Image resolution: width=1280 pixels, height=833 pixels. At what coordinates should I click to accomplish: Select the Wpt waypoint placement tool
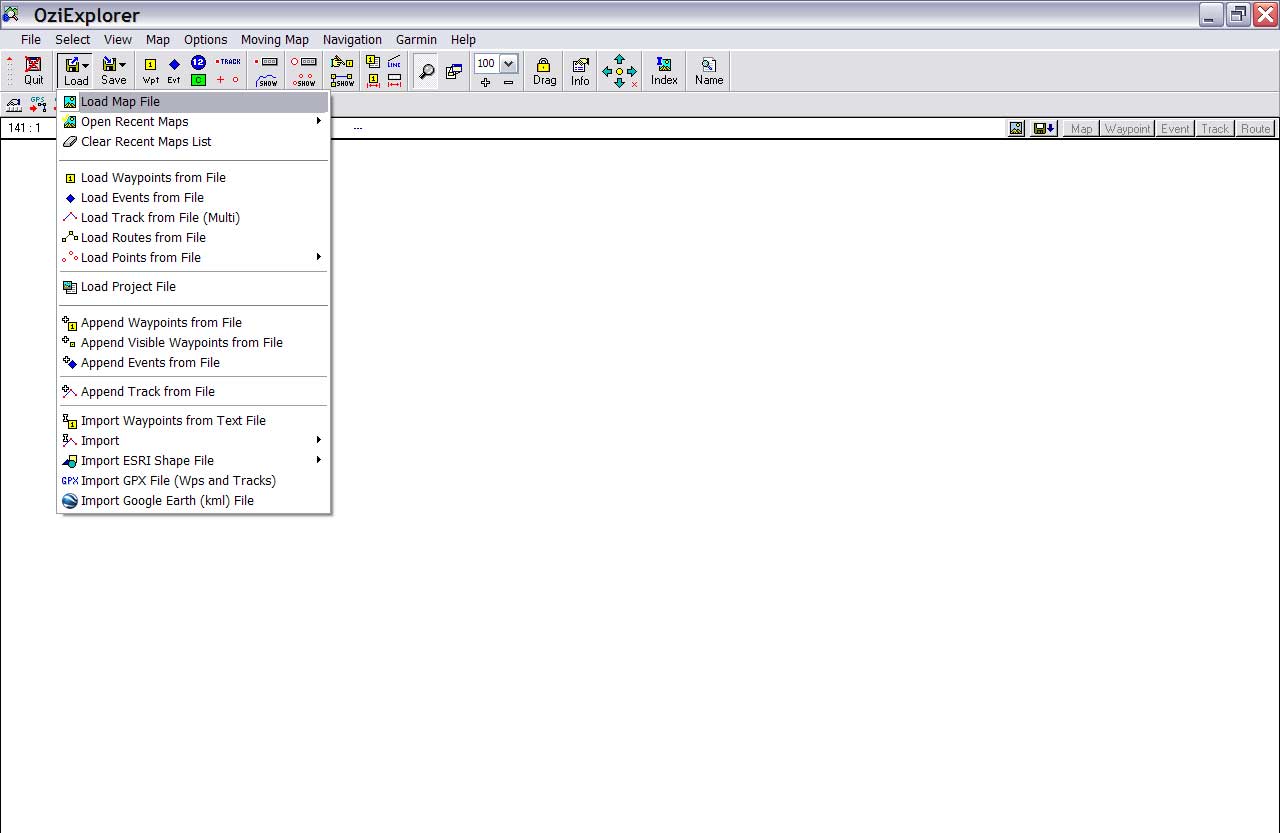pyautogui.click(x=150, y=71)
